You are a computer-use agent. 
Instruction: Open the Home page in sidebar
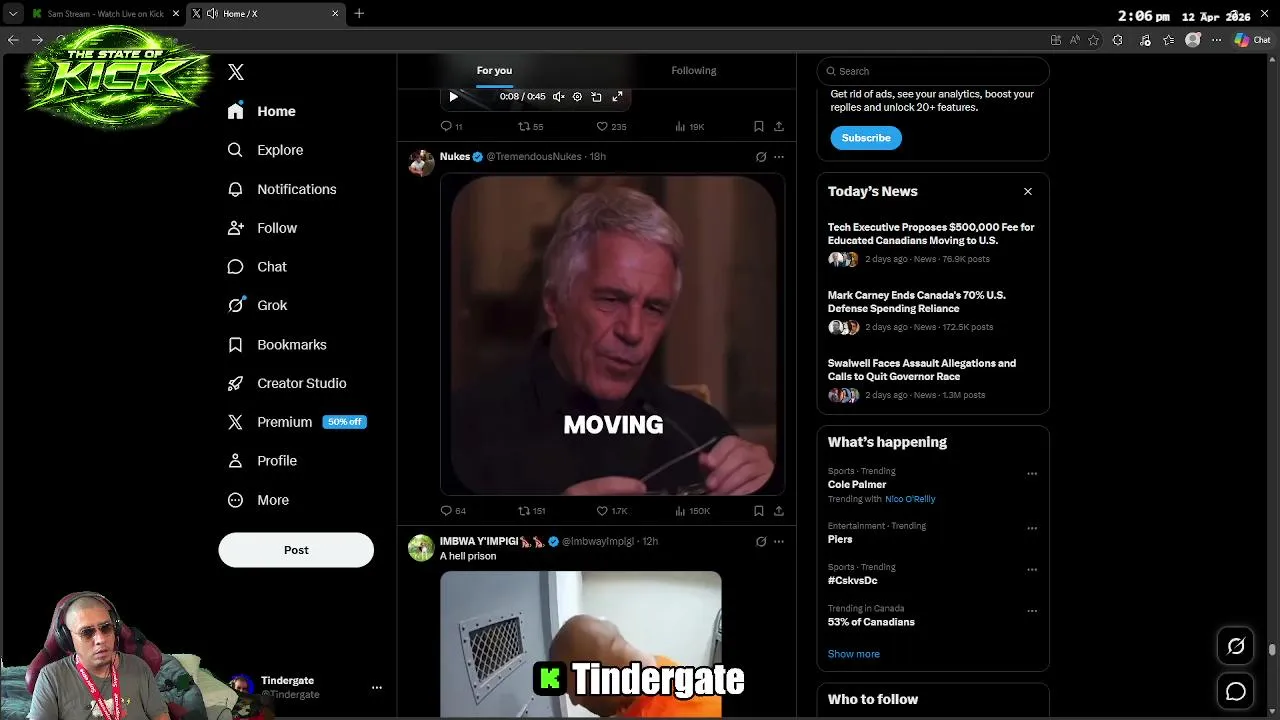click(x=262, y=111)
